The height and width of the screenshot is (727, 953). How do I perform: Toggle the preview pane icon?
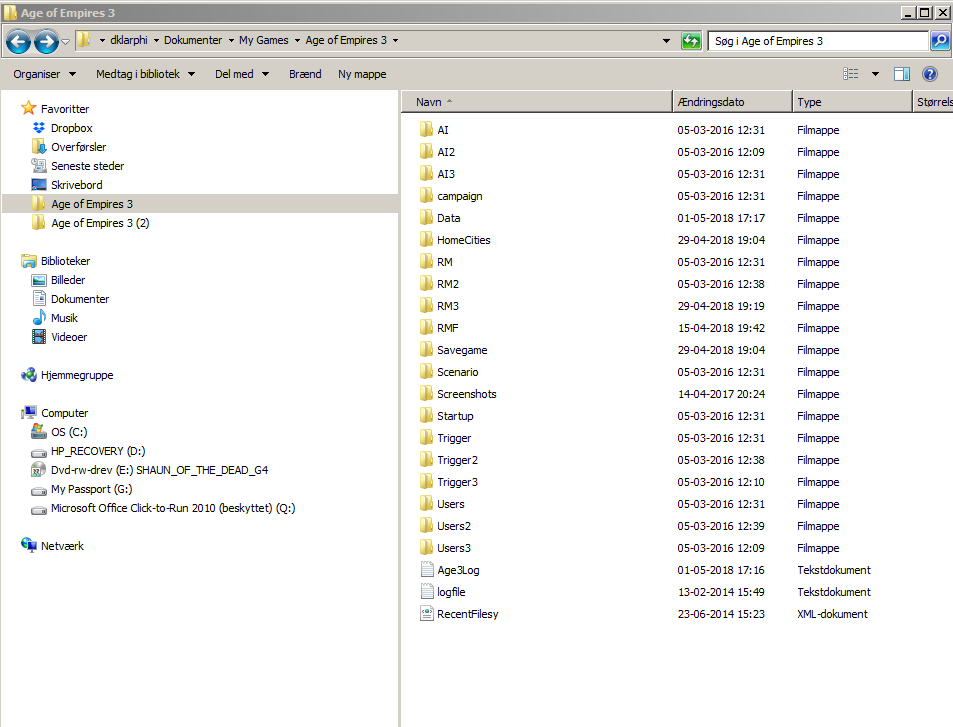[902, 74]
